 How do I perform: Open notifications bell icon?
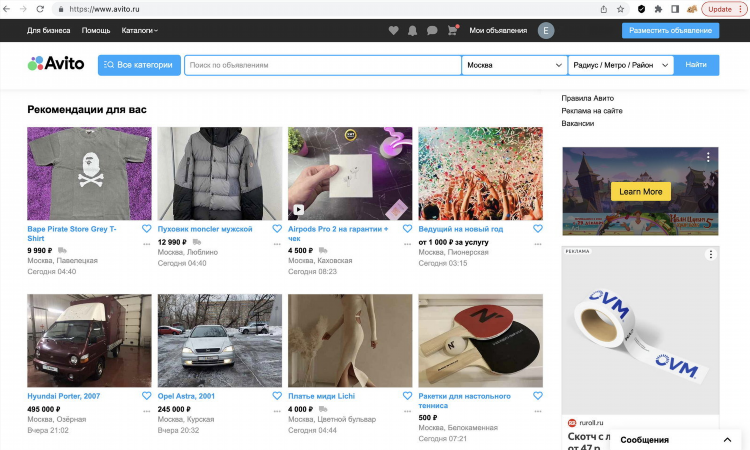(x=412, y=31)
